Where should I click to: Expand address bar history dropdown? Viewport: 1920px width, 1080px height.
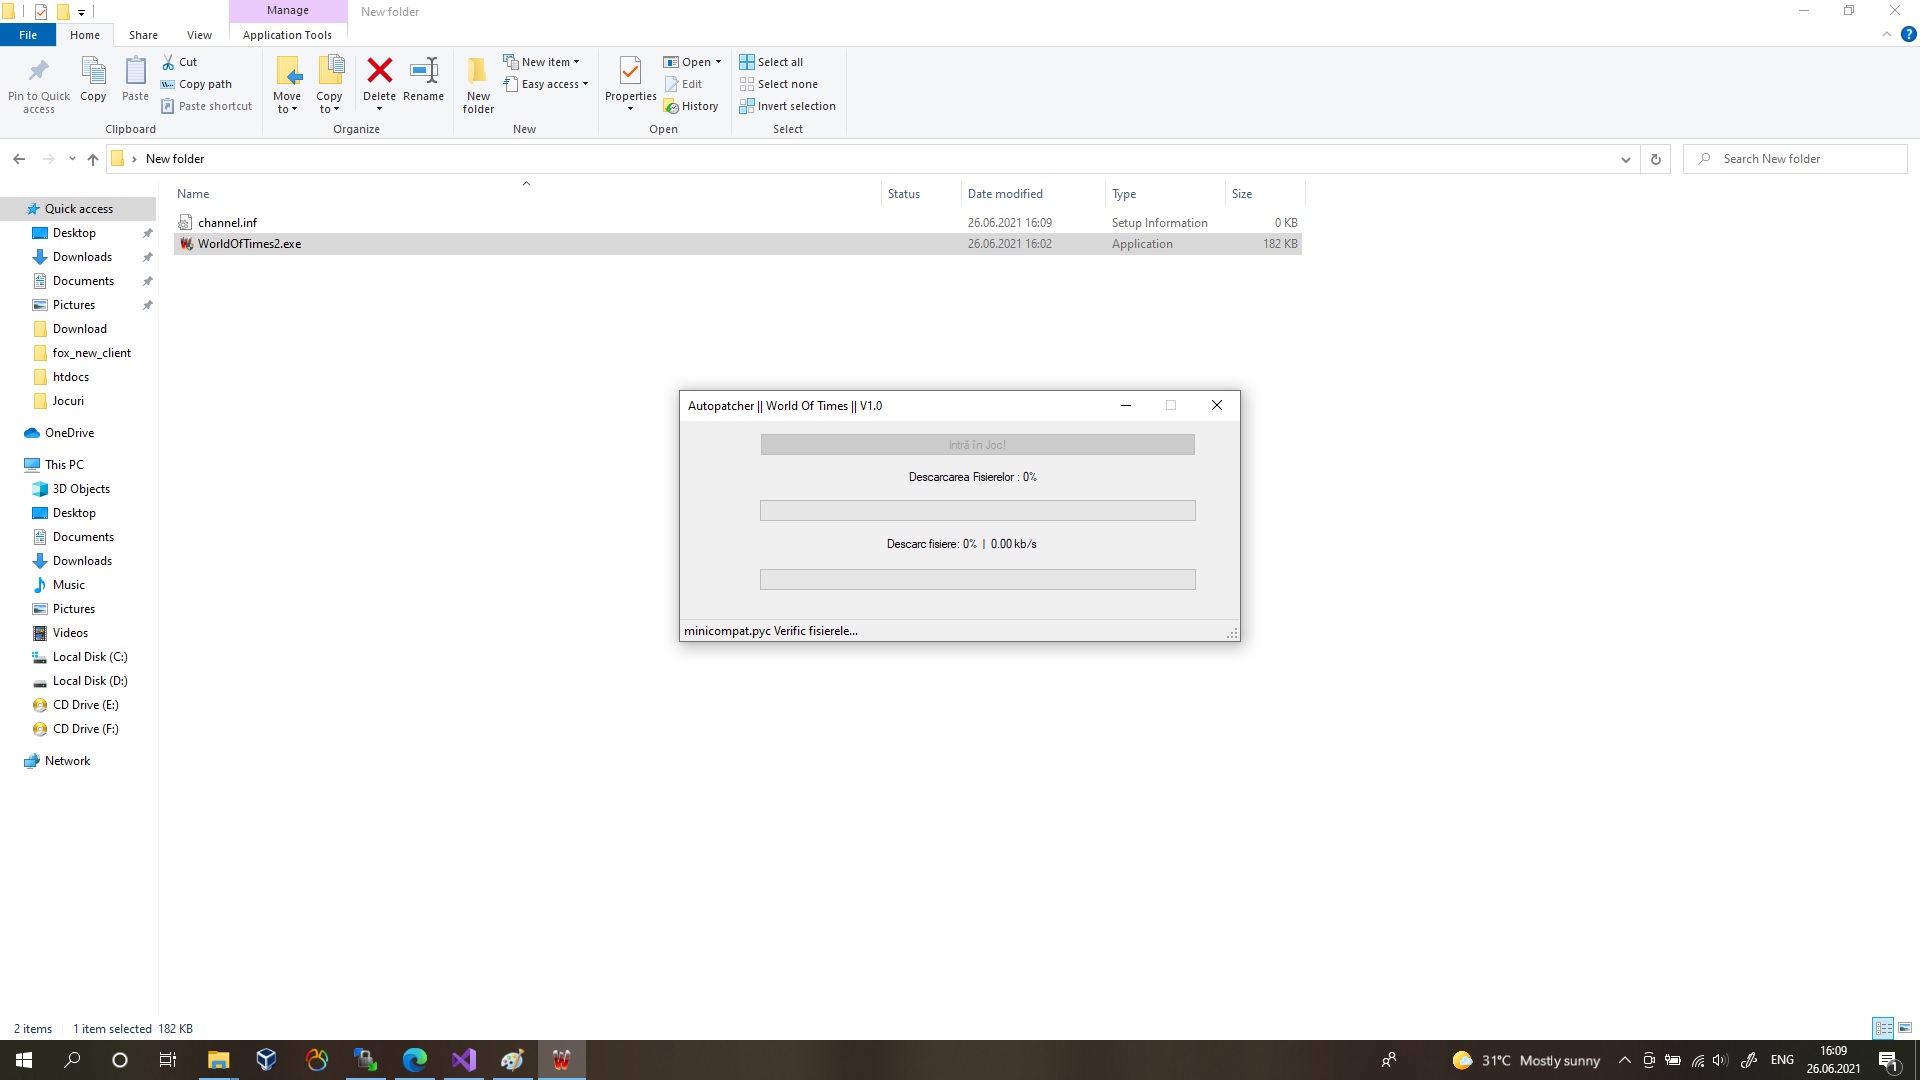pos(1625,159)
